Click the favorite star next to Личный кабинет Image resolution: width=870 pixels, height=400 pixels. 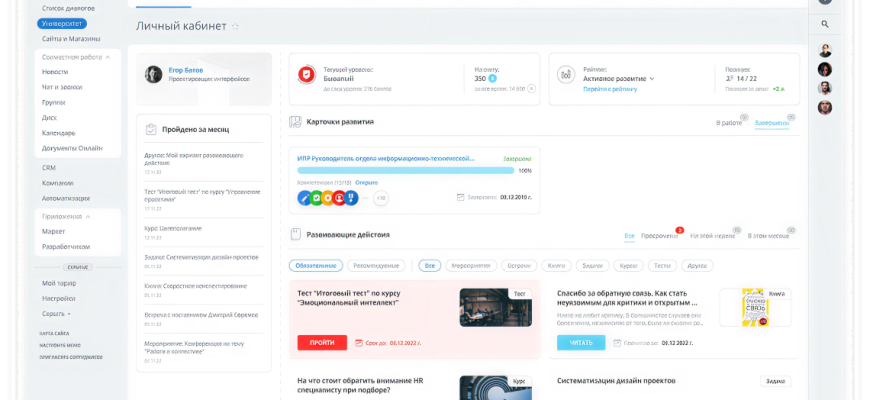(x=236, y=26)
